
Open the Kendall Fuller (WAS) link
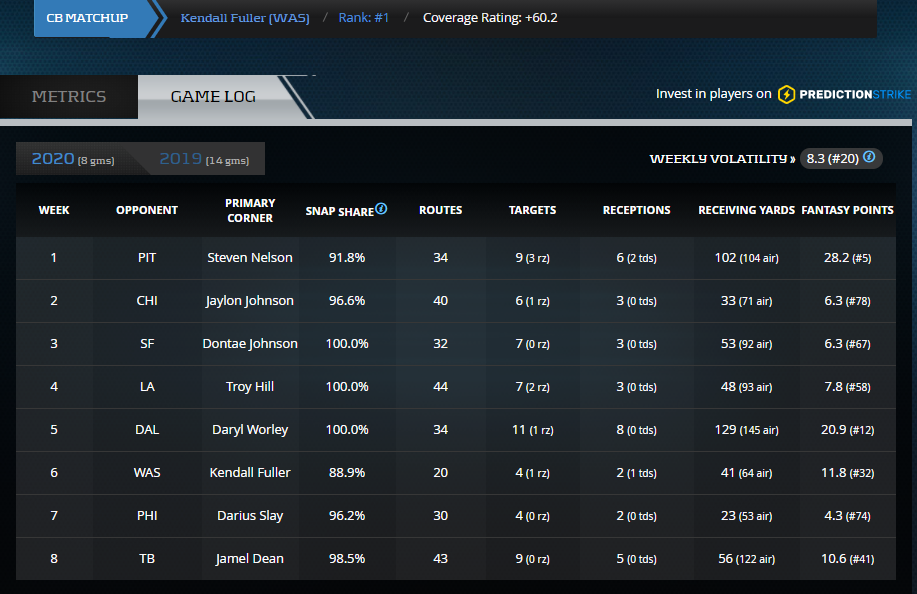(245, 18)
